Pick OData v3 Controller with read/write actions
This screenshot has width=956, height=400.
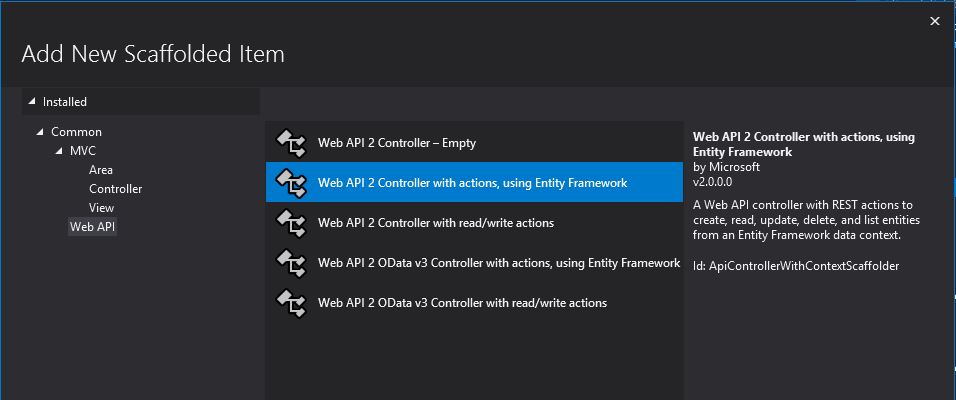[x=474, y=302]
